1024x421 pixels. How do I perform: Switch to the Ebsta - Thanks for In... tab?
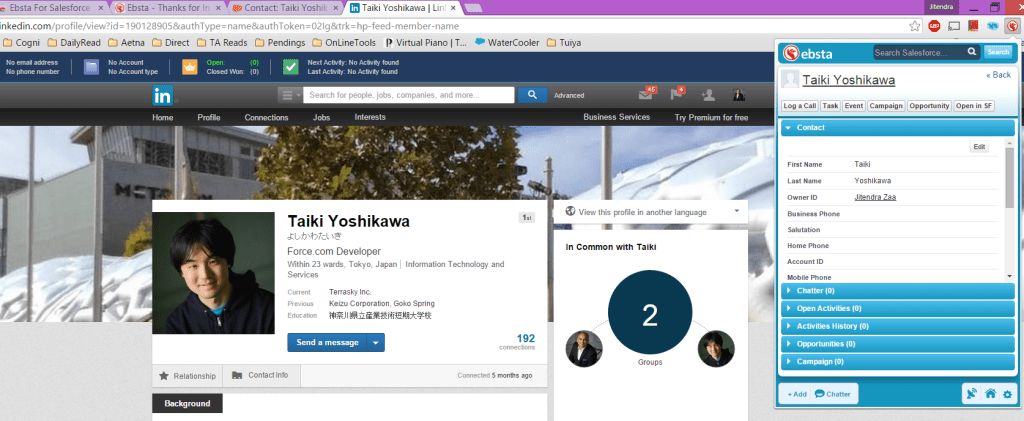pos(167,8)
